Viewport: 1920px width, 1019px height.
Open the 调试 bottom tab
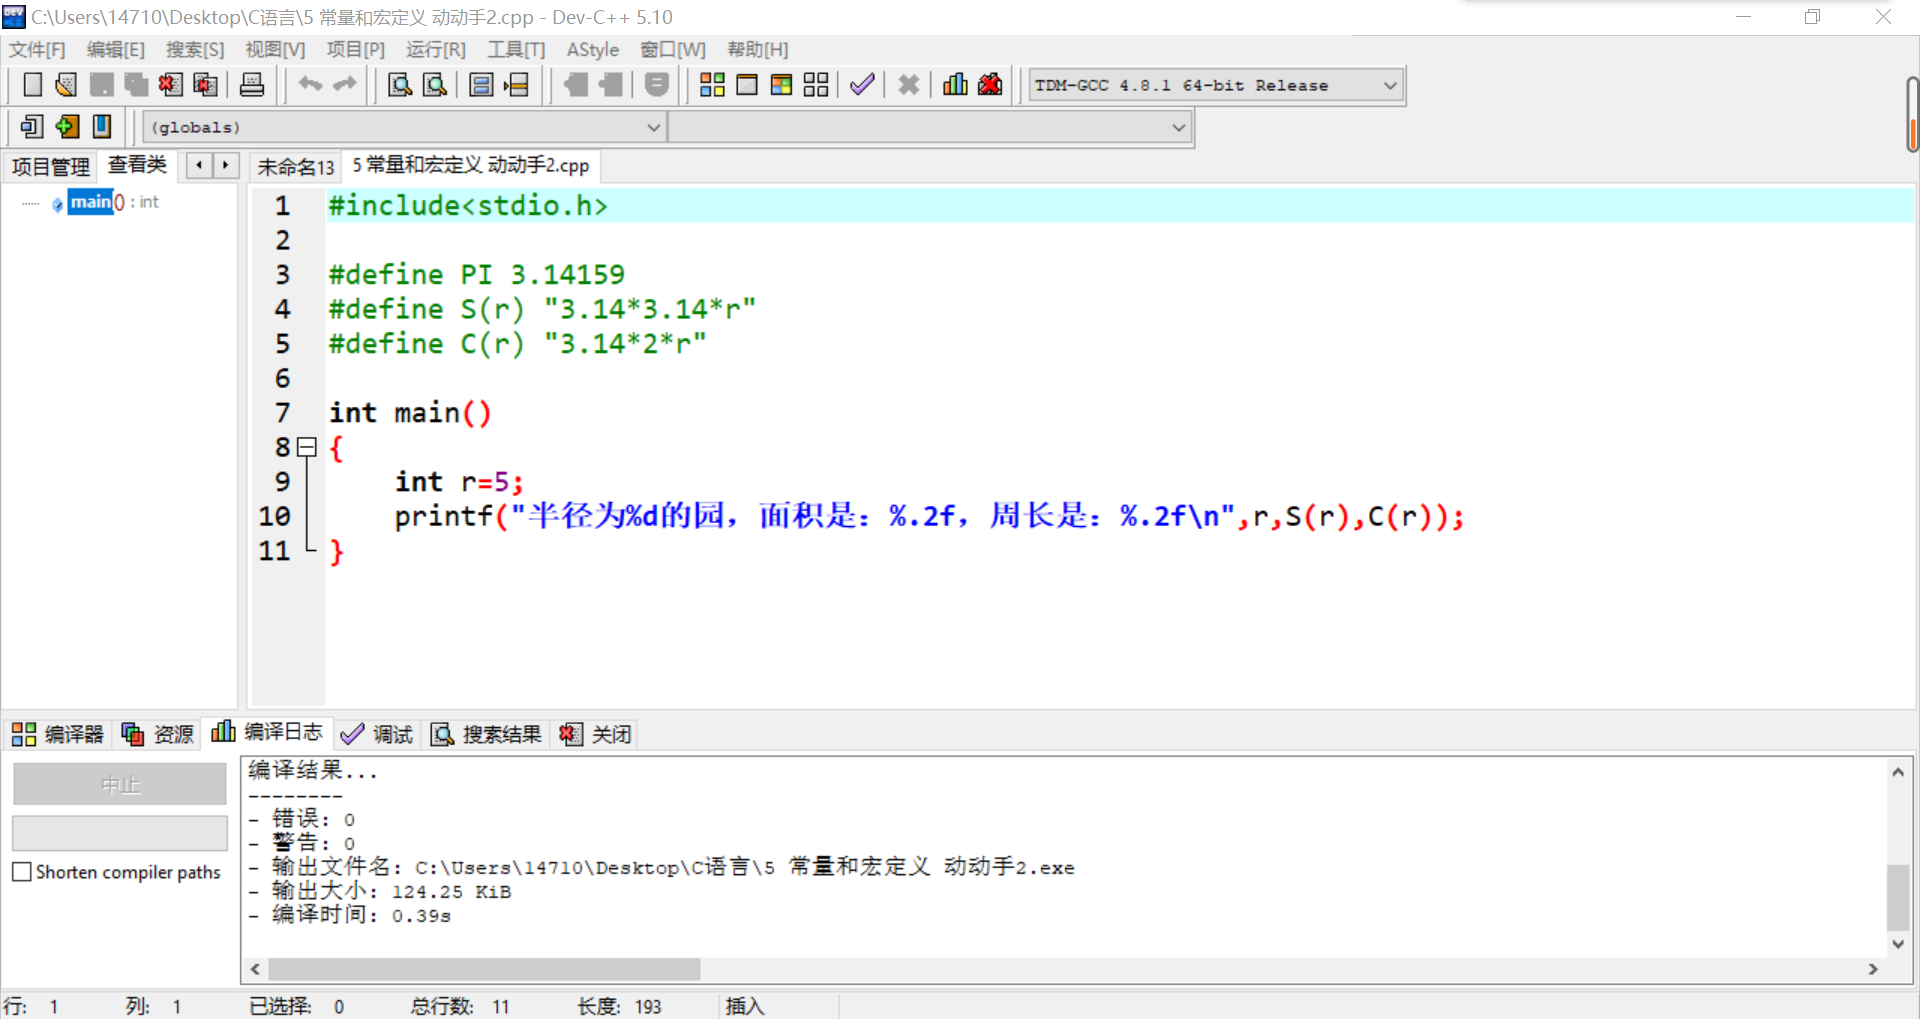pyautogui.click(x=377, y=734)
